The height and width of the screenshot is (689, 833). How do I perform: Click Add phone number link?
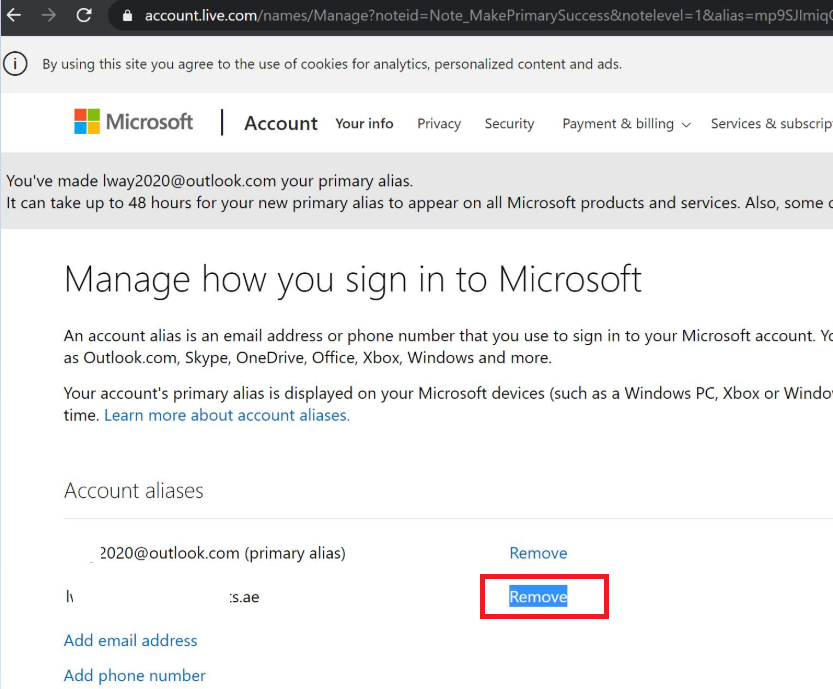pos(134,675)
